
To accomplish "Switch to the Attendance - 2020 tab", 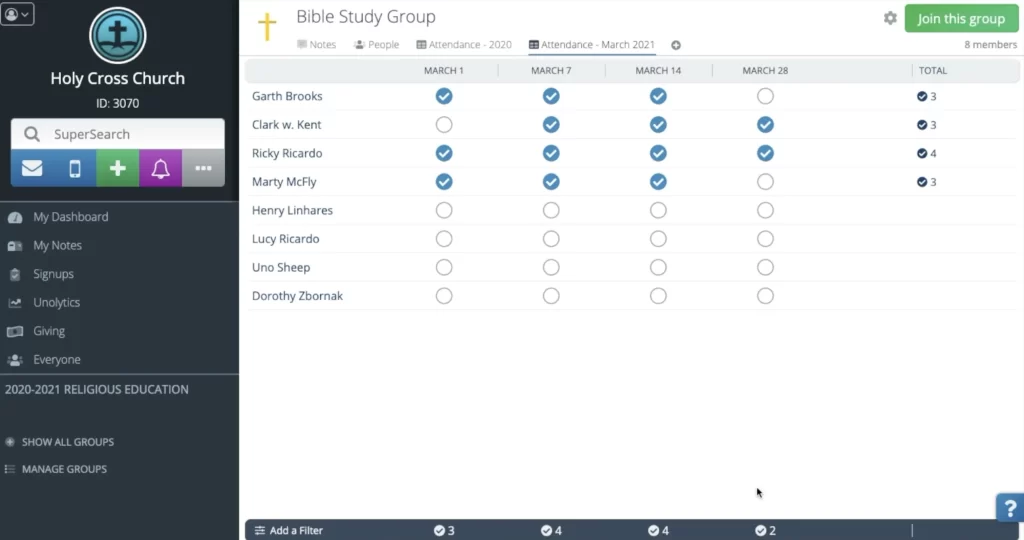I will tap(464, 45).
